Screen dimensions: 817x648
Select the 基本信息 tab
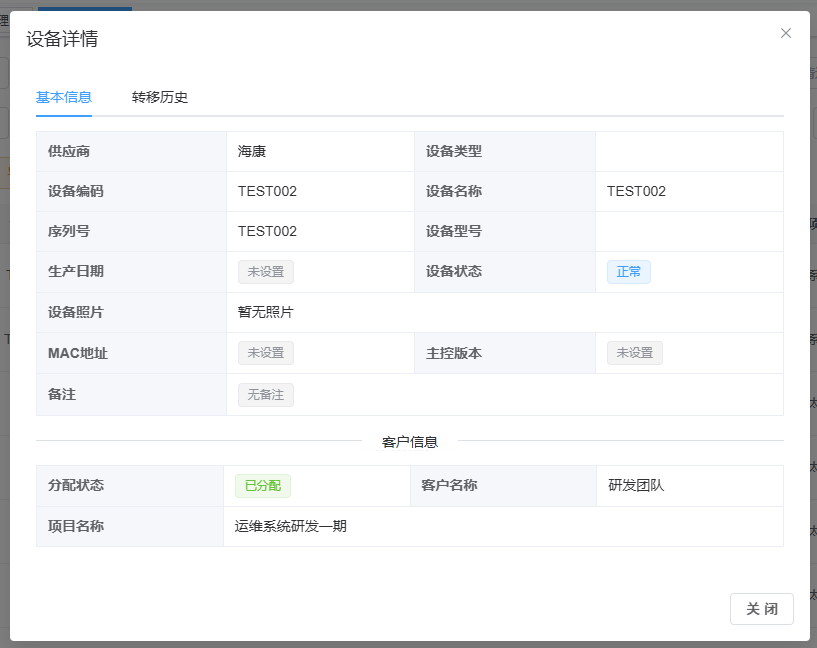(x=64, y=97)
